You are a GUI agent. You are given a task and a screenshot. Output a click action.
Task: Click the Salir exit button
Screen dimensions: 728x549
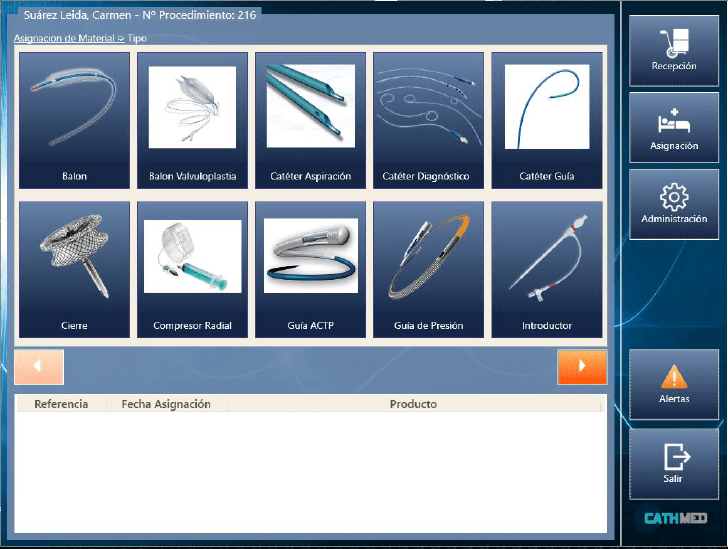tap(673, 463)
